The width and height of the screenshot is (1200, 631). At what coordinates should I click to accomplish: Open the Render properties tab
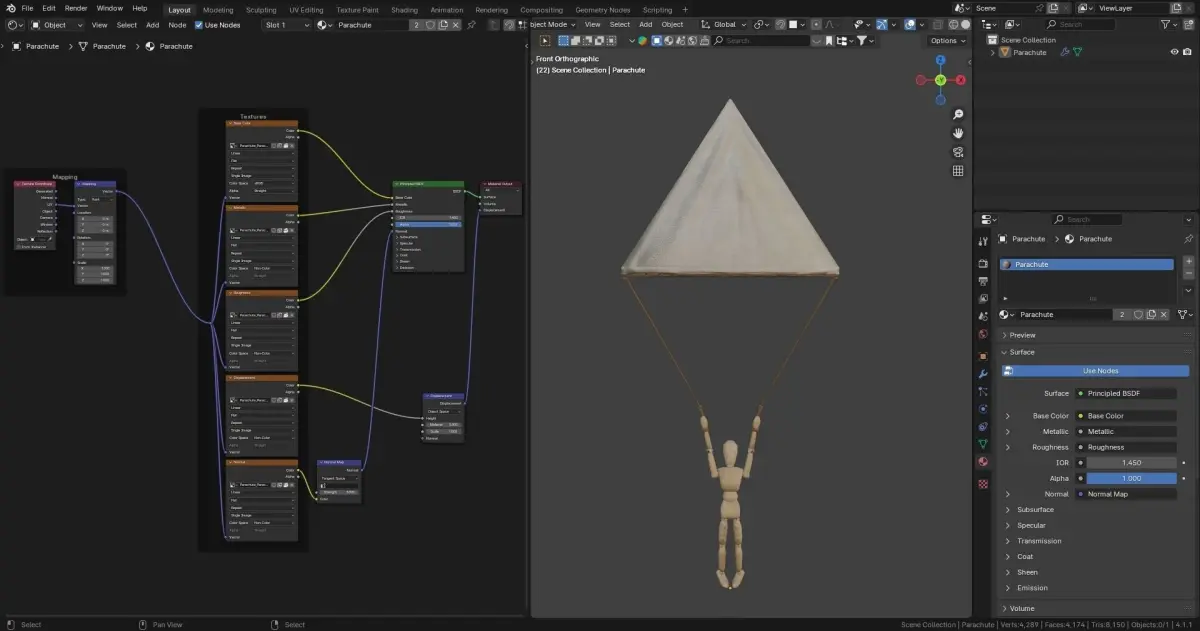983,263
